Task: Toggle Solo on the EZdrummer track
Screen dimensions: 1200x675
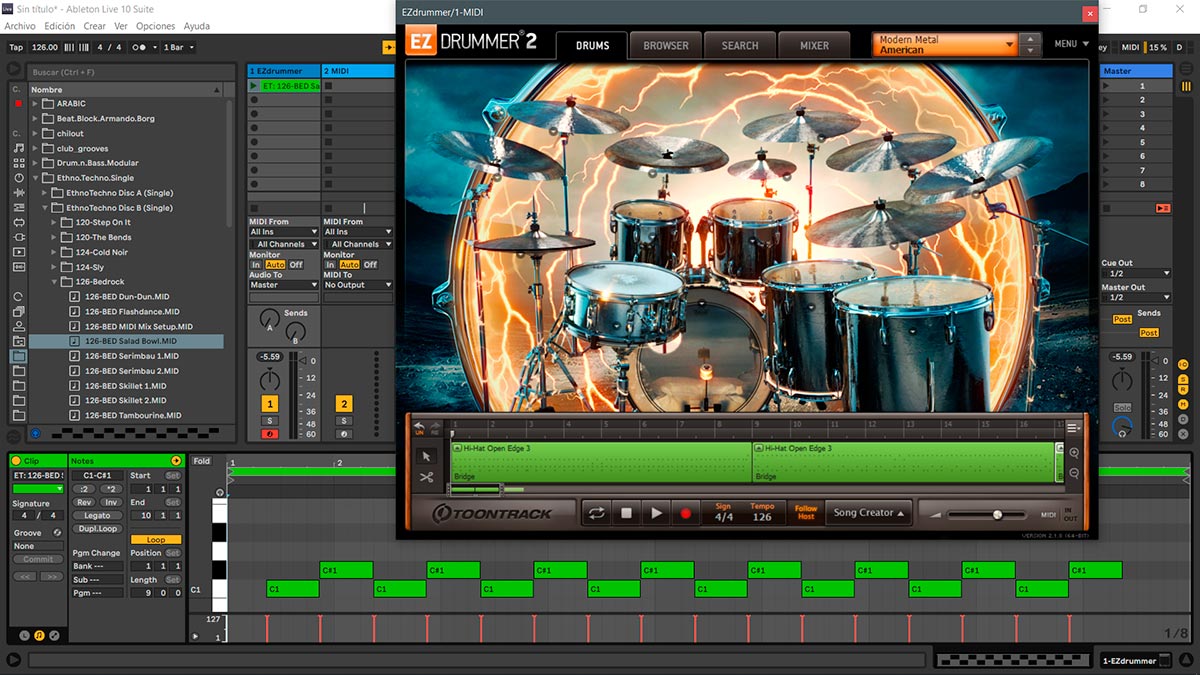Action: coord(270,421)
